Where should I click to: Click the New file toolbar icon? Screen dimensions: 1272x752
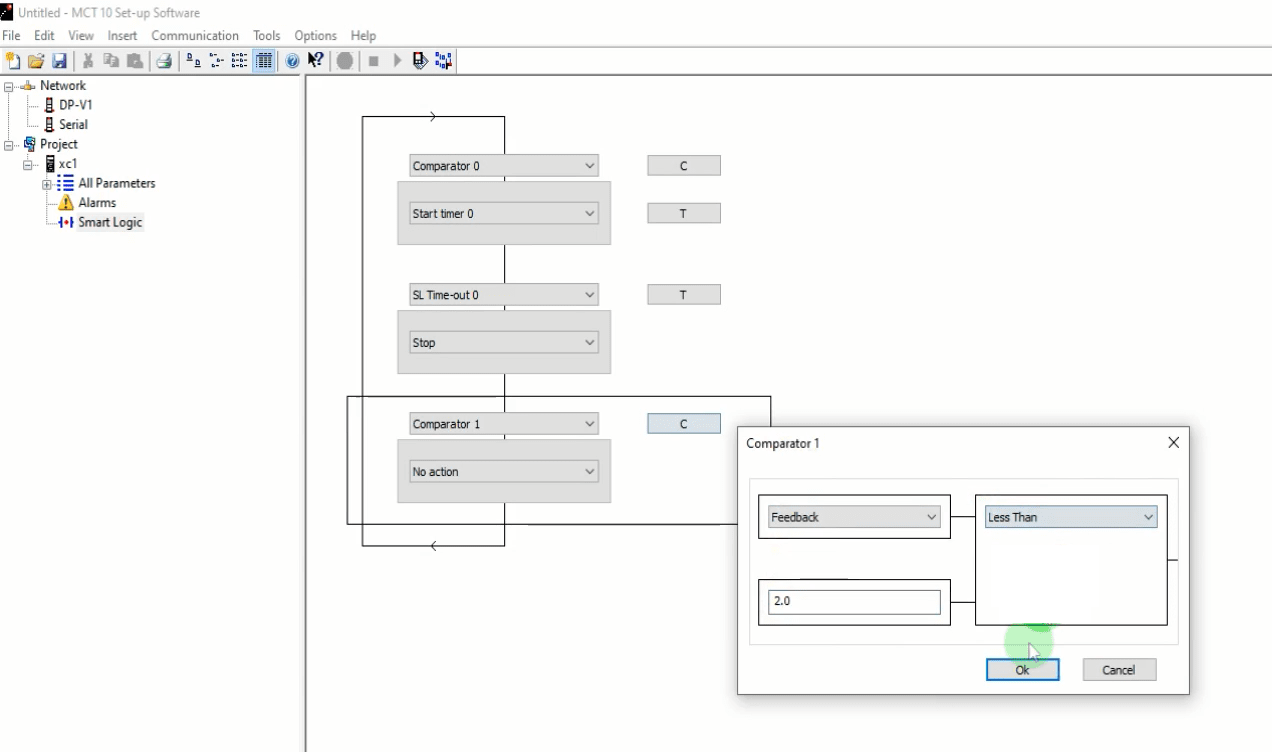tap(12, 61)
